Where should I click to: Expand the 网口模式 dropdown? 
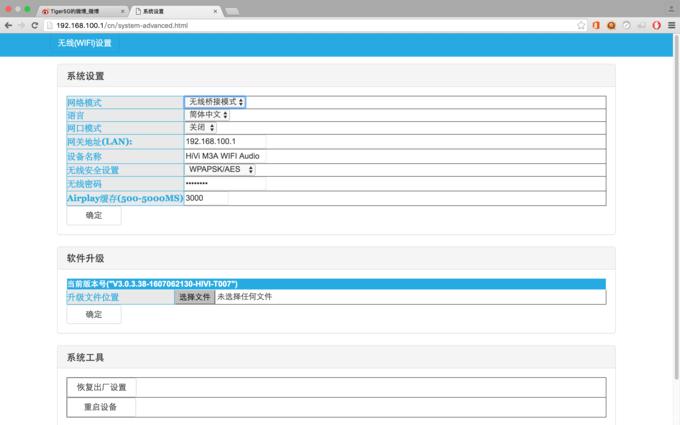(201, 128)
